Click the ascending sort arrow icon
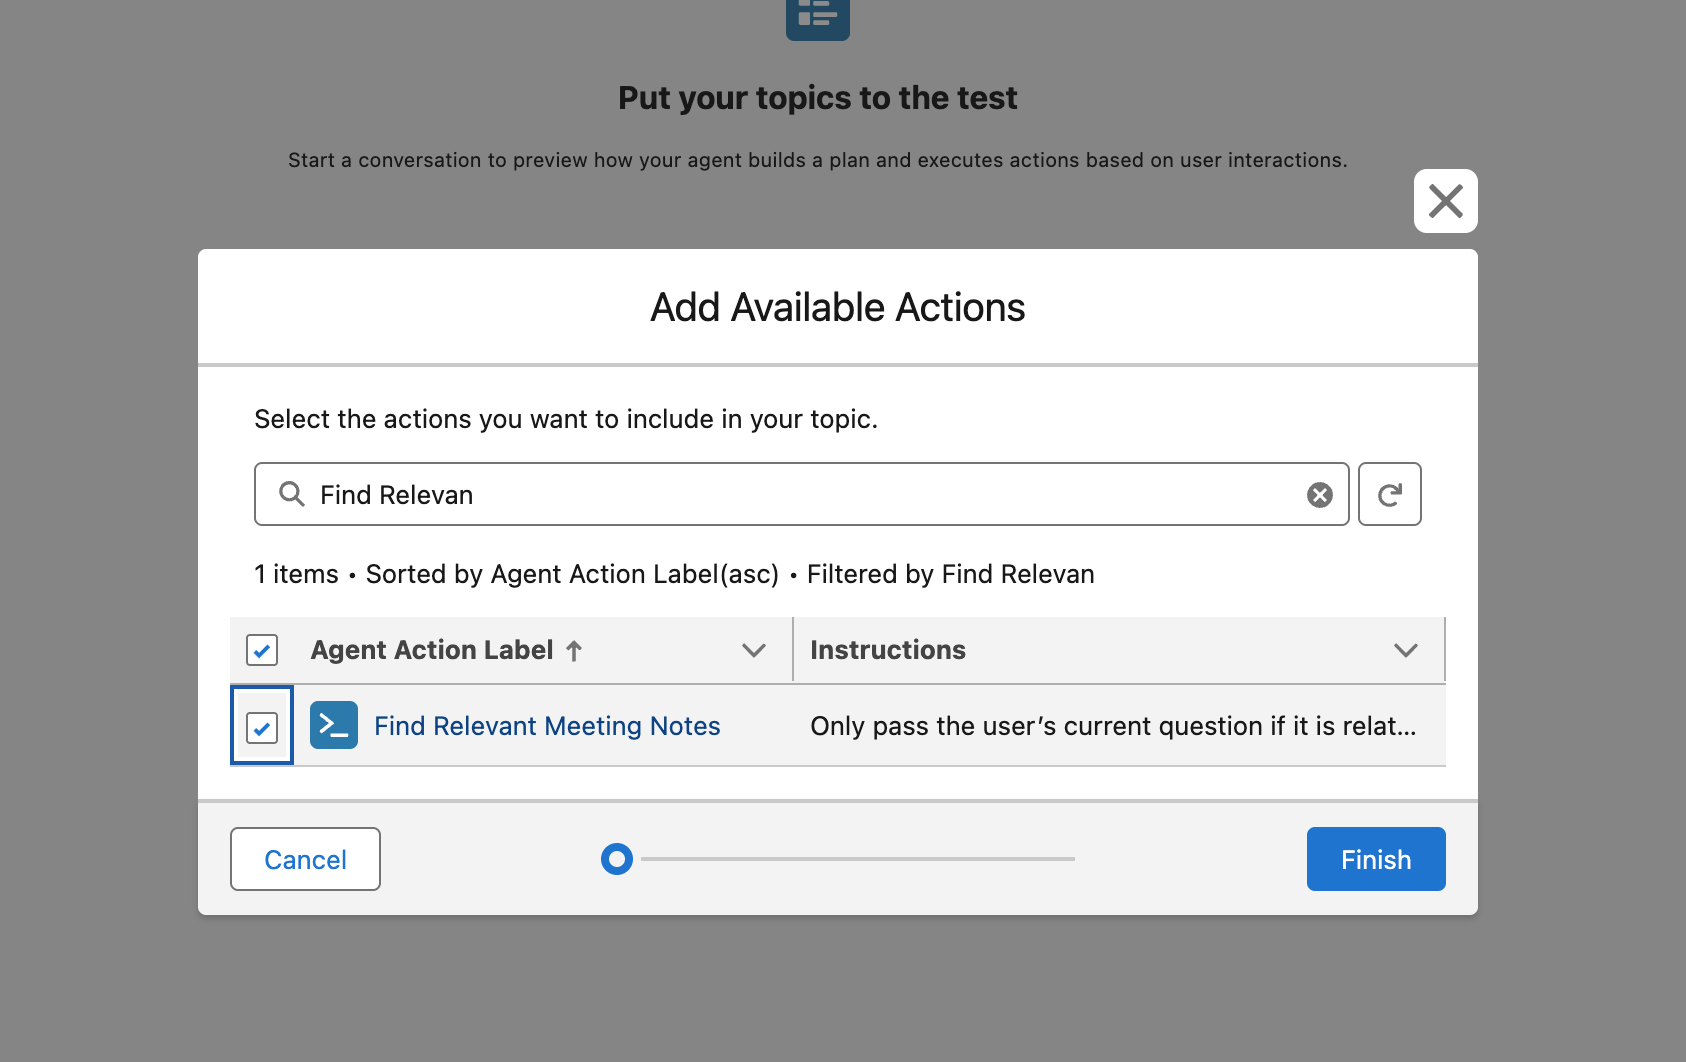The width and height of the screenshot is (1686, 1062). pos(574,651)
